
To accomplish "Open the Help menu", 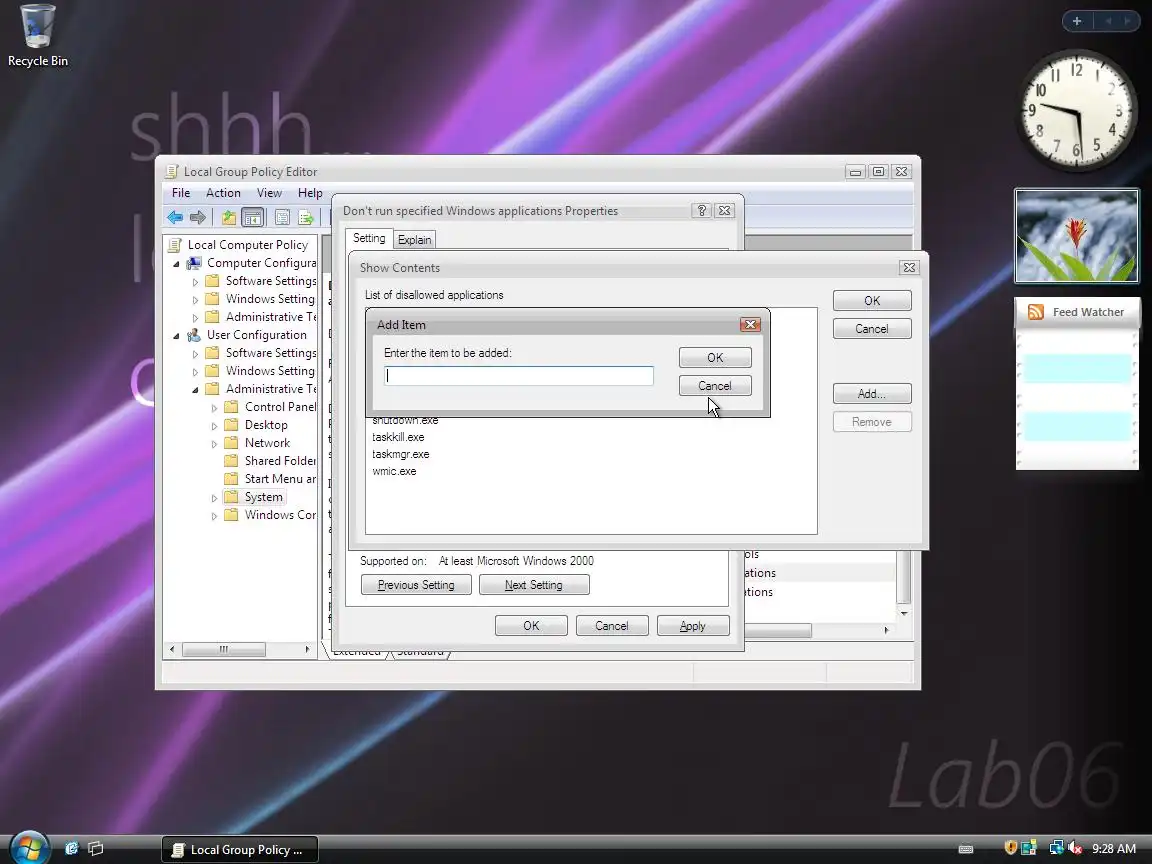I will (310, 192).
